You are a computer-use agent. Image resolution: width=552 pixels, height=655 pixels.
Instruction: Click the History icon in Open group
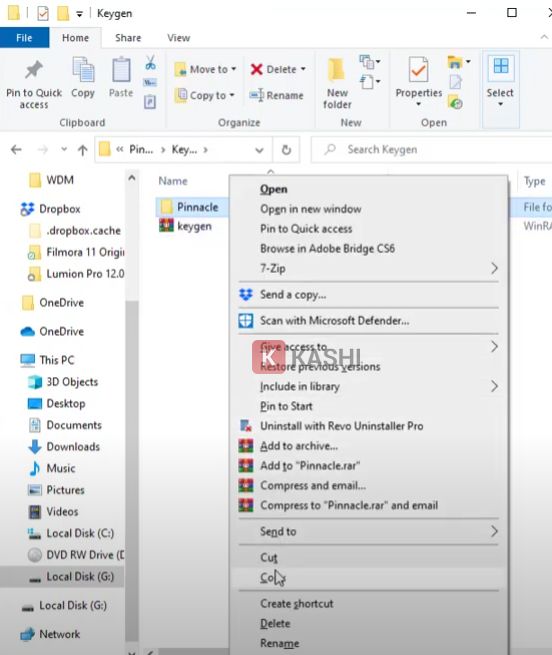coord(455,102)
